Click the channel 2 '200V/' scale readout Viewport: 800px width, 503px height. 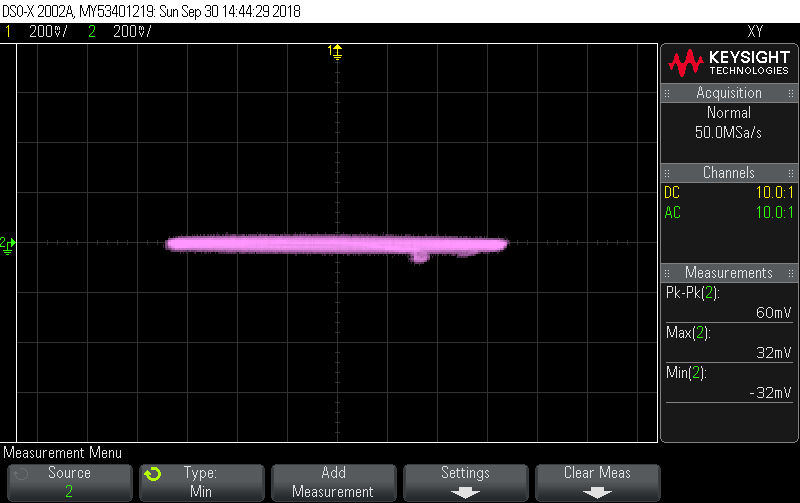point(132,32)
